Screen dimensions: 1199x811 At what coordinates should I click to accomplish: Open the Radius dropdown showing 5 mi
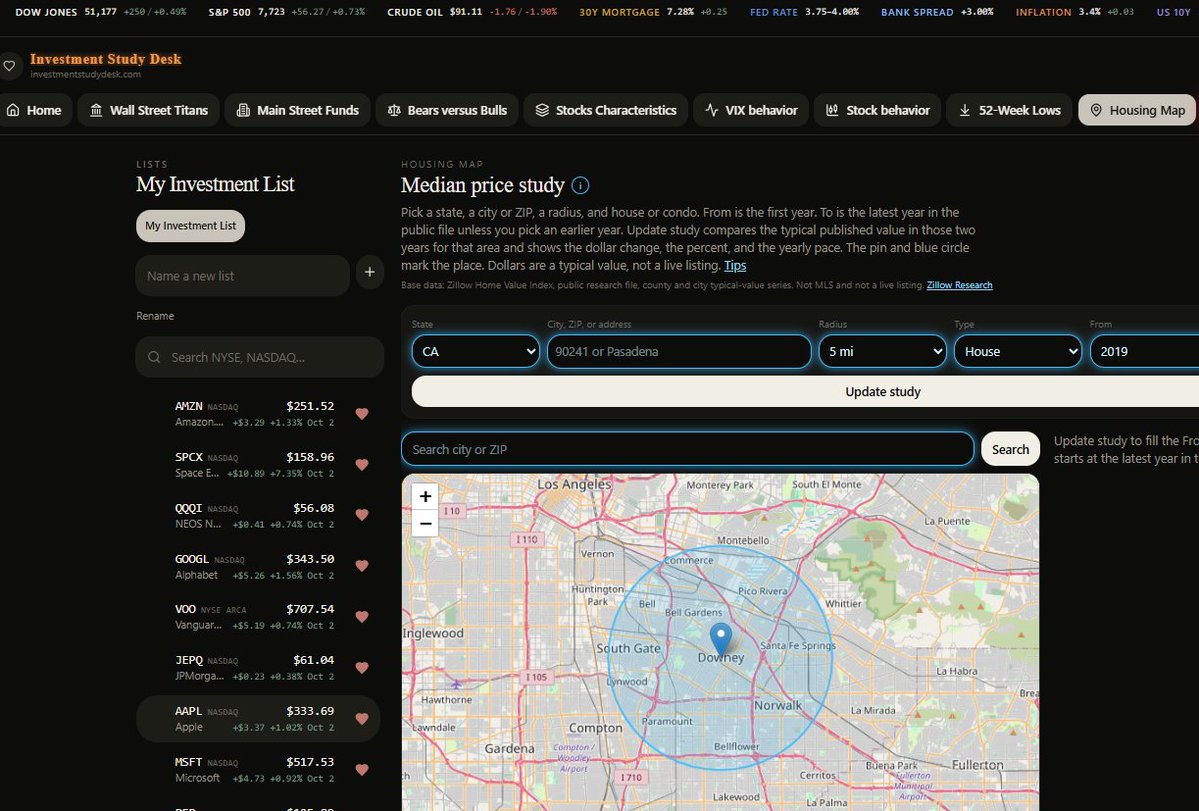point(882,352)
